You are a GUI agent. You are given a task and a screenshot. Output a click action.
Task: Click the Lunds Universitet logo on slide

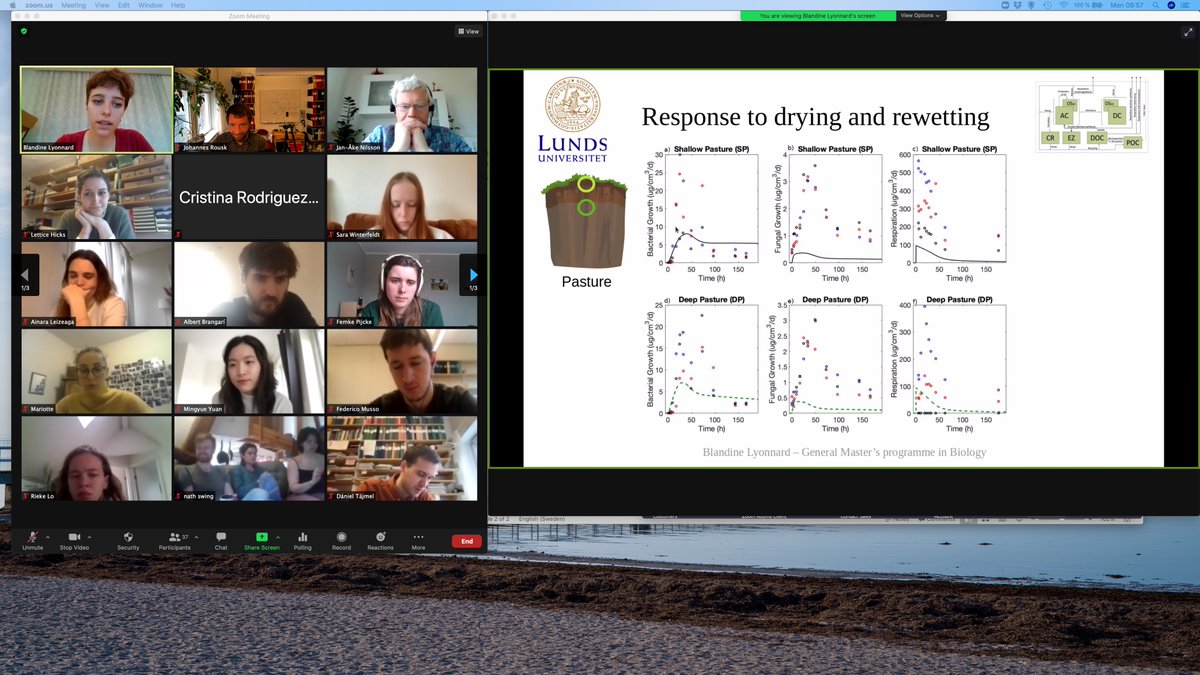coord(572,120)
